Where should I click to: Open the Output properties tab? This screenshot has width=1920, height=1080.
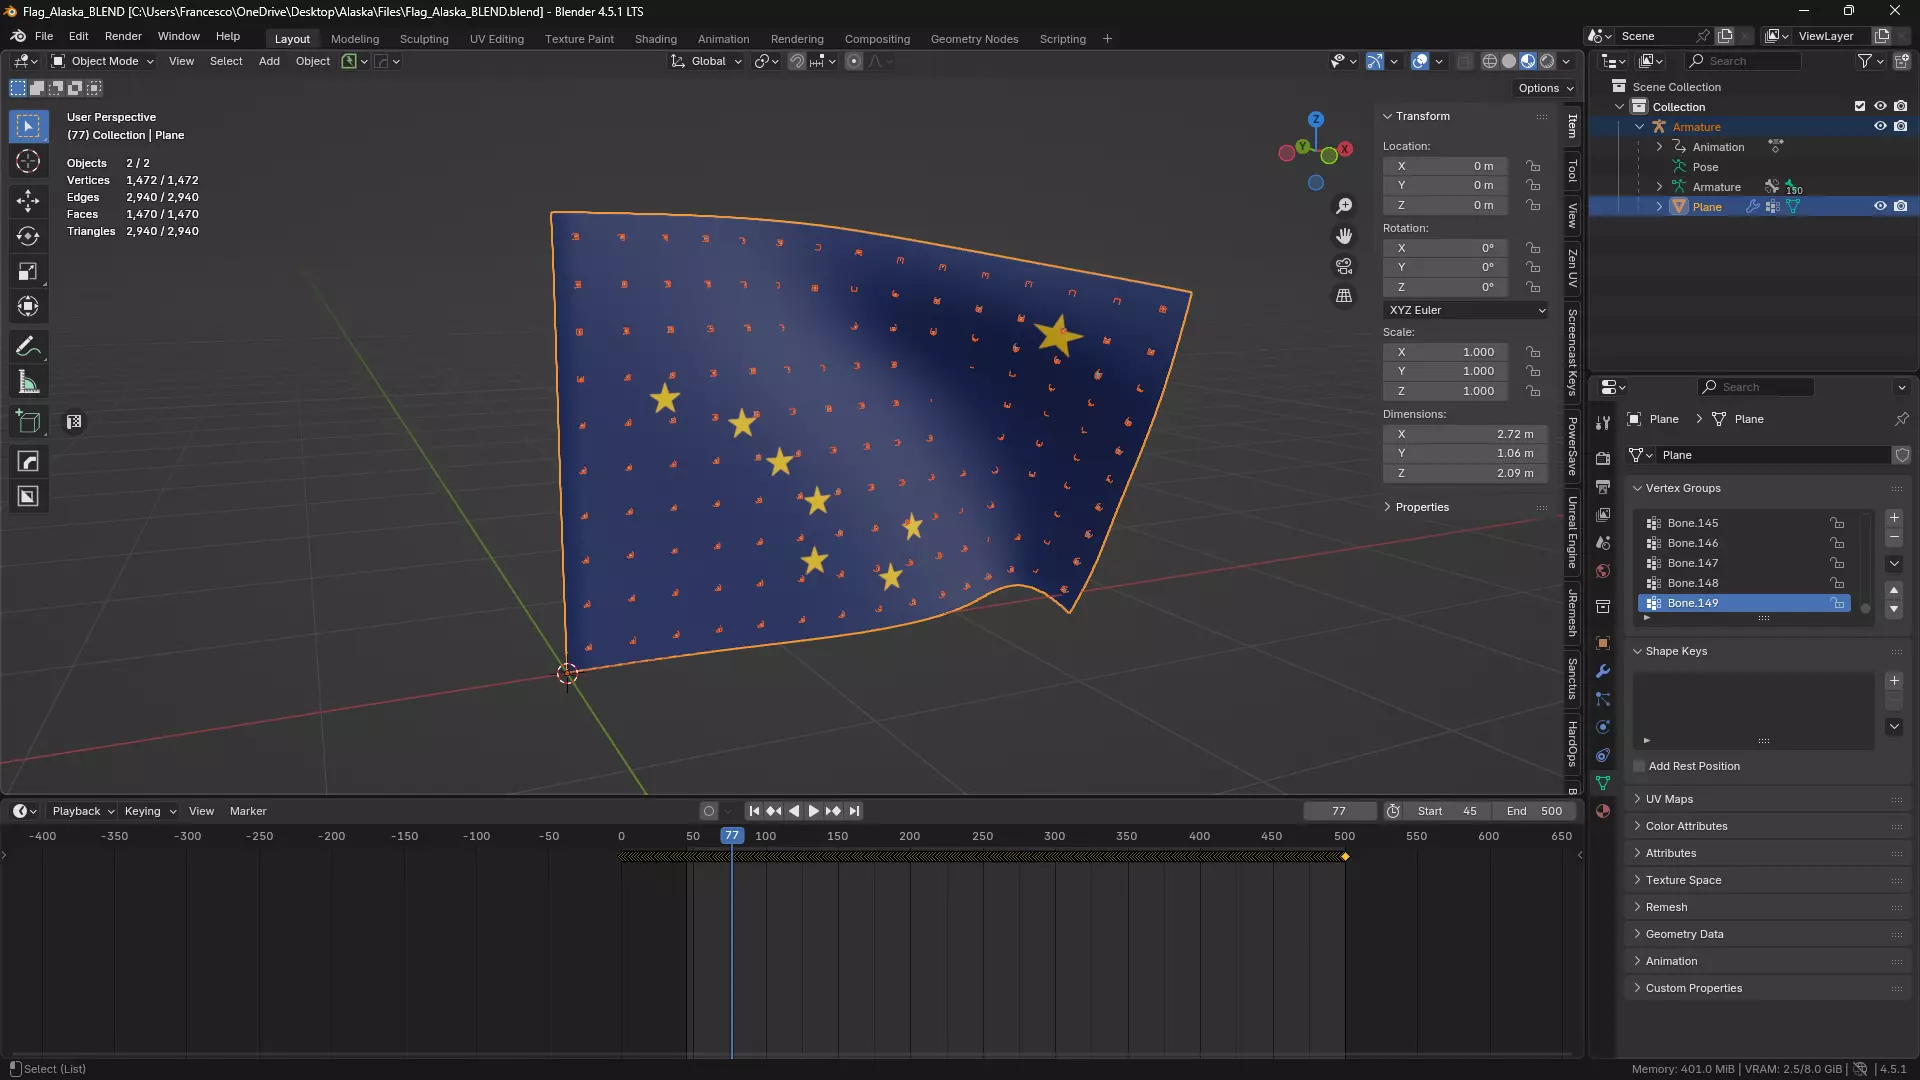coord(1603,486)
